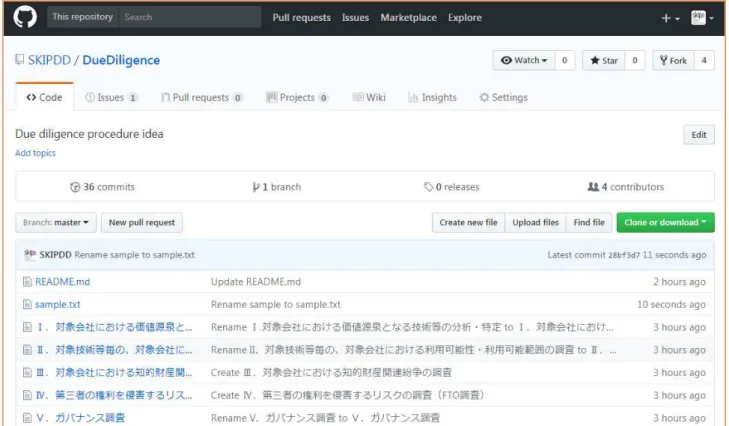Image resolution: width=729 pixels, height=426 pixels.
Task: Switch to the repository Issues tab
Action: click(111, 98)
